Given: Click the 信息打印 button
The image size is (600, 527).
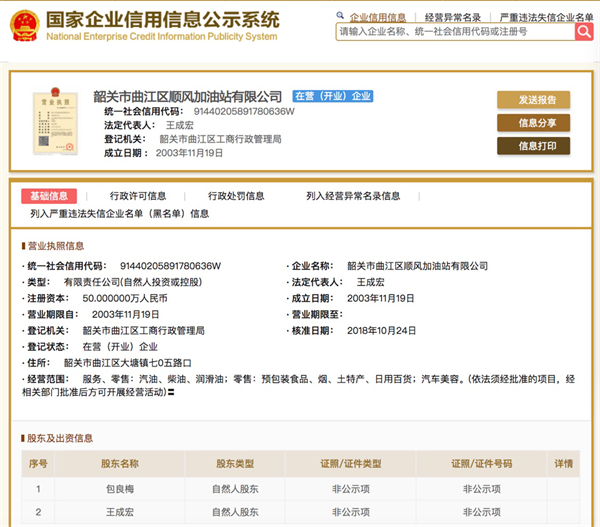Looking at the screenshot, I should click(533, 146).
